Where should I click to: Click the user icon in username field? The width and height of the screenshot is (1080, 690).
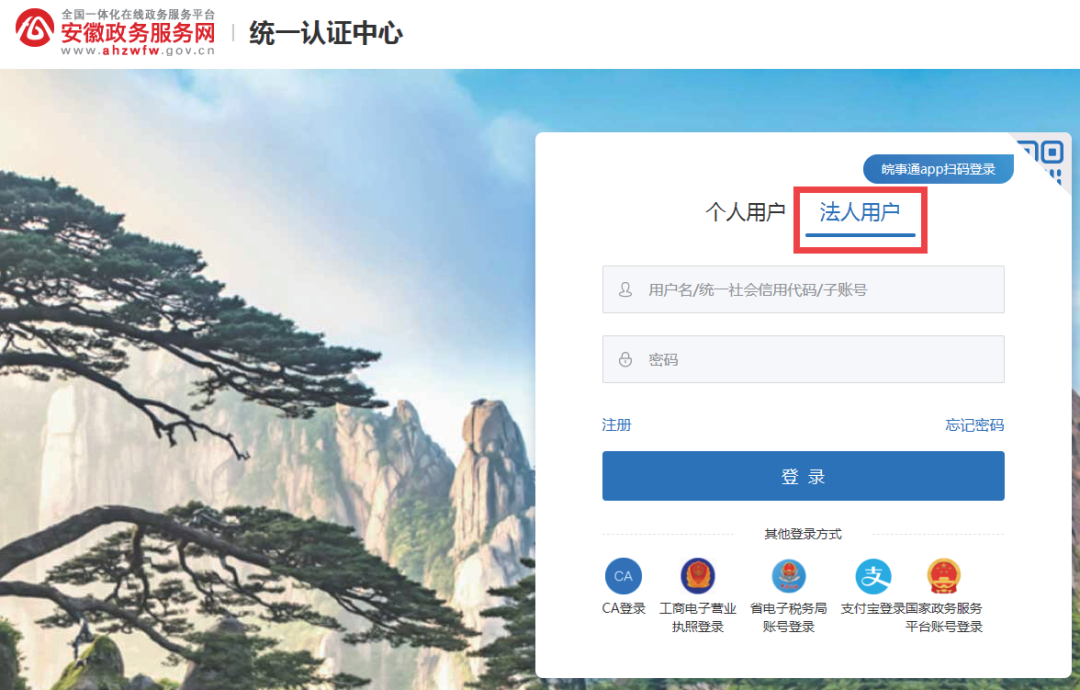pyautogui.click(x=625, y=289)
